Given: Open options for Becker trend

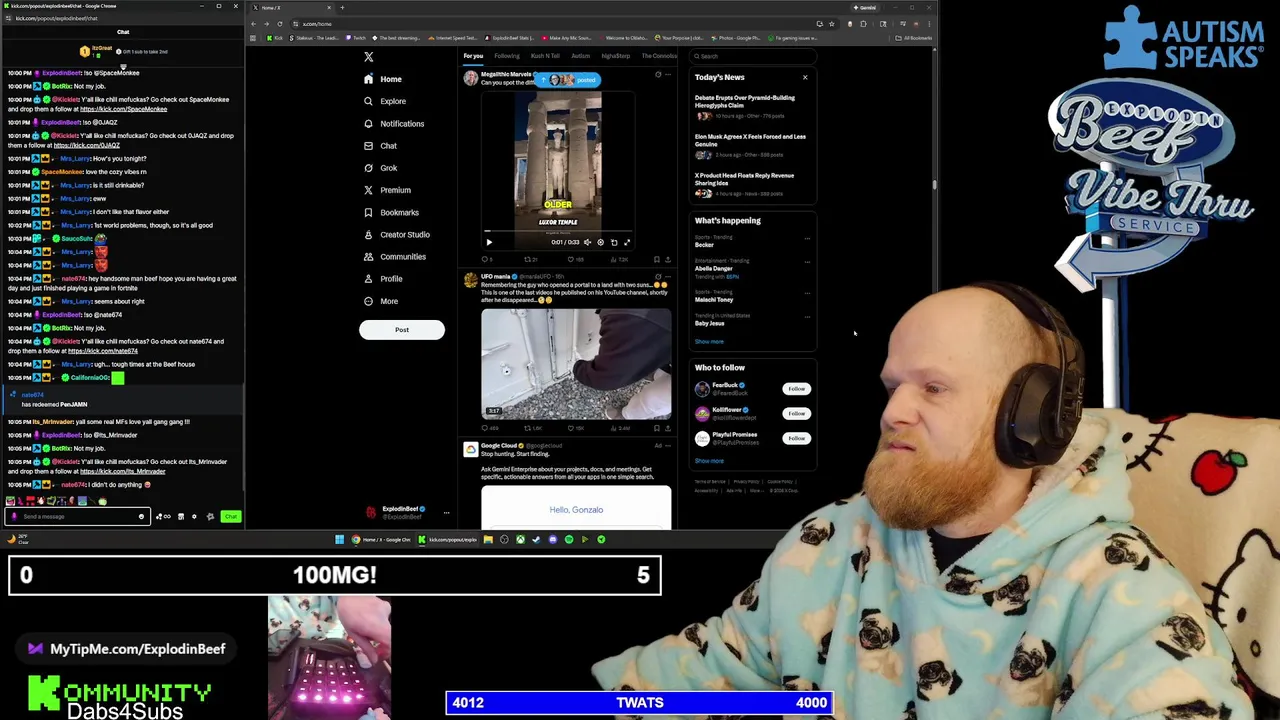Looking at the screenshot, I should click(807, 239).
